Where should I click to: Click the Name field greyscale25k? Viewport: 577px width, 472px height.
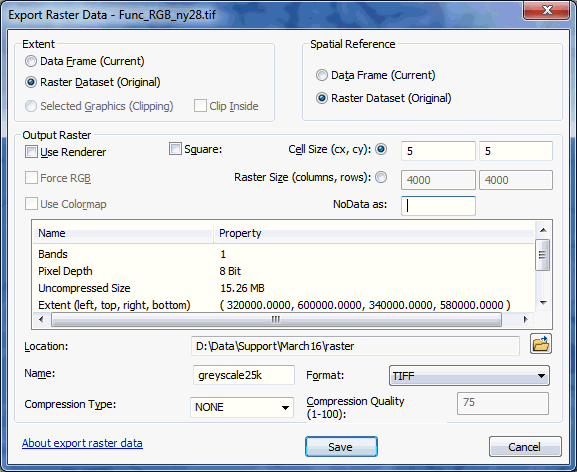[x=244, y=375]
